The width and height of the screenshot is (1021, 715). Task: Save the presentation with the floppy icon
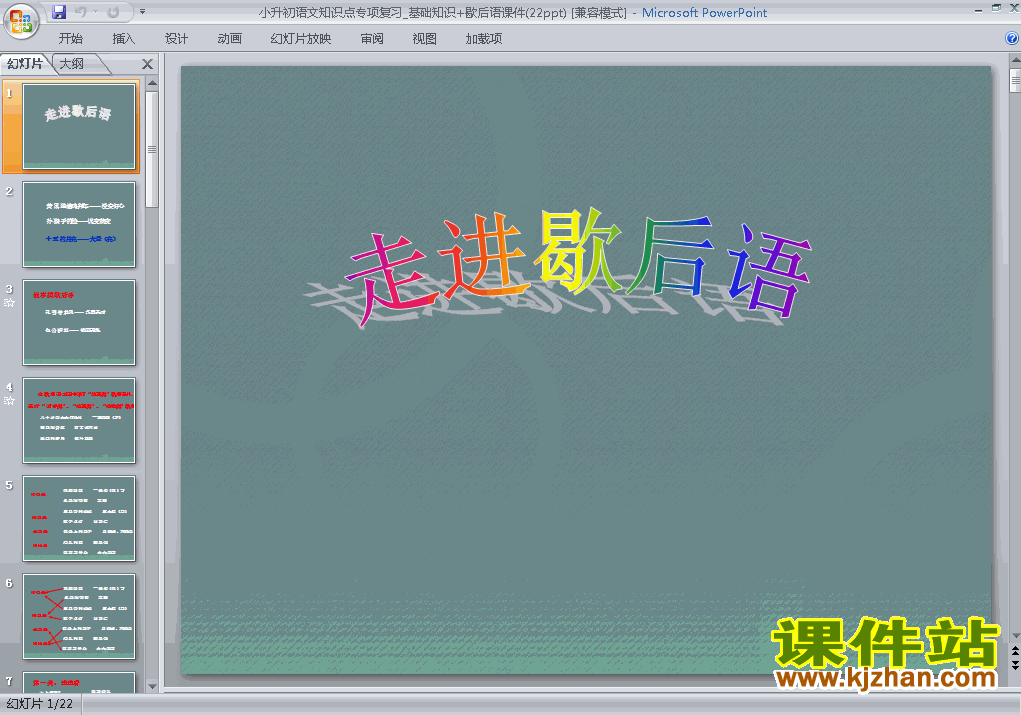point(59,12)
